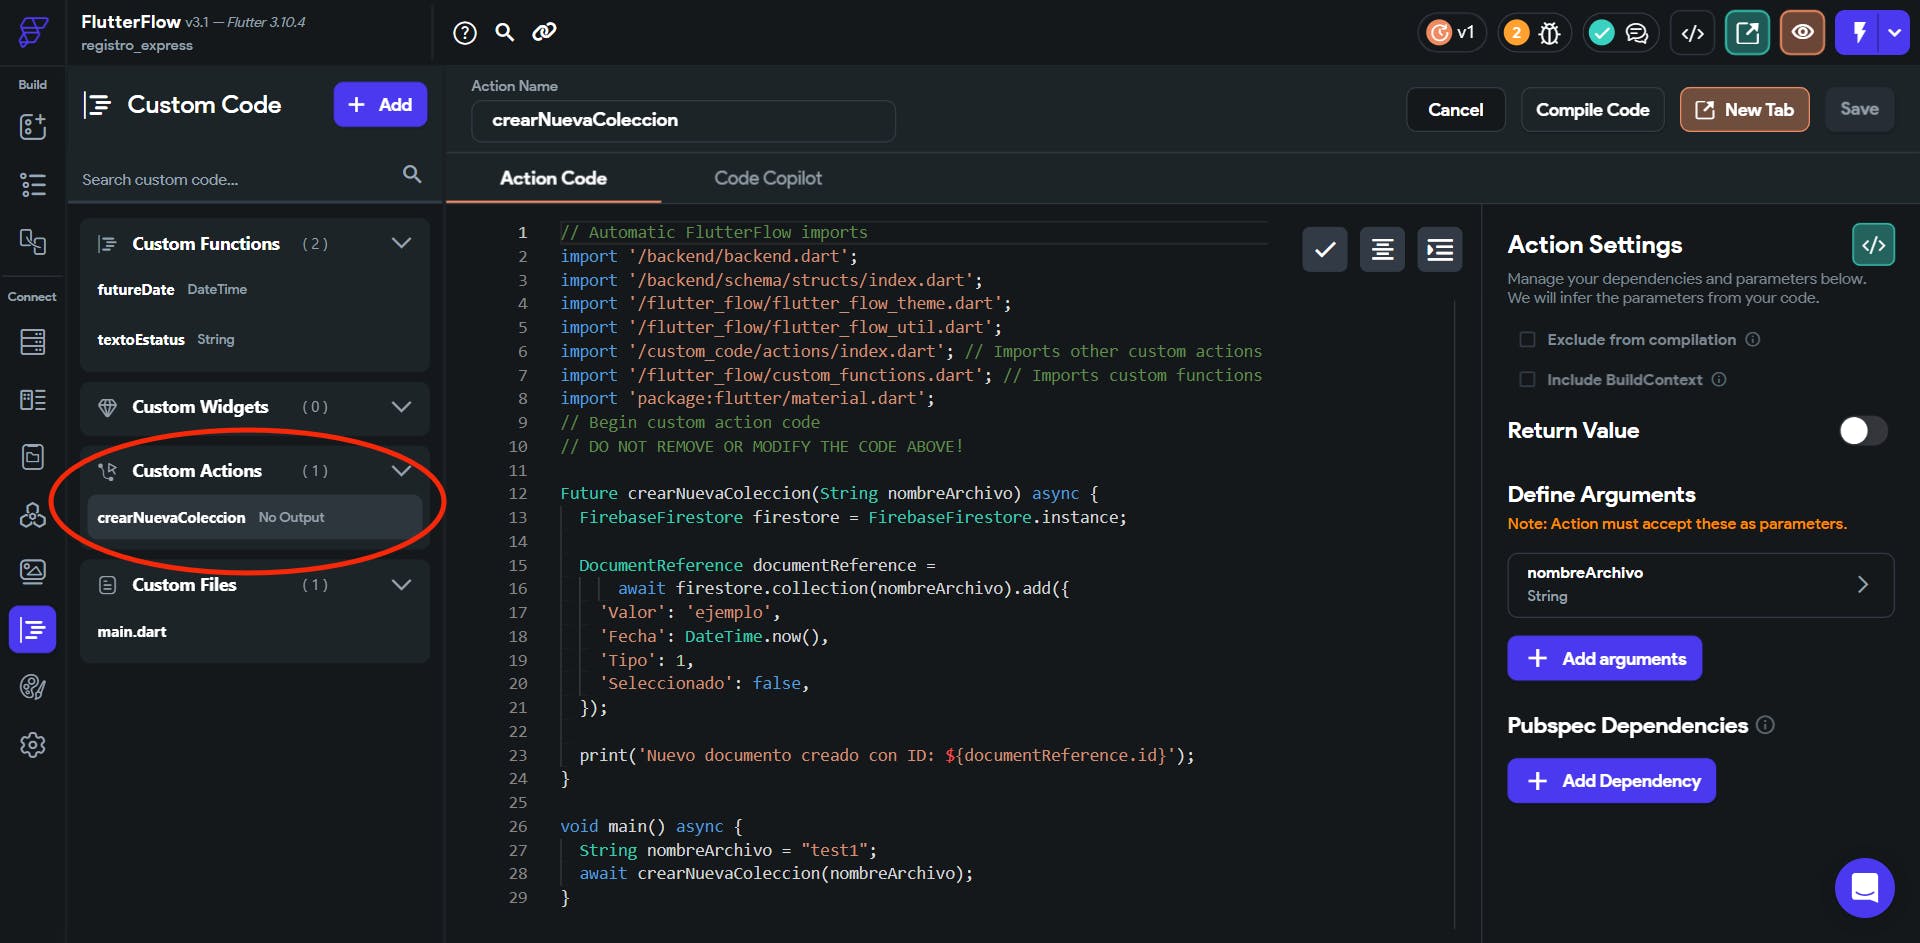
Task: Open the support chat bubble
Action: [1864, 887]
